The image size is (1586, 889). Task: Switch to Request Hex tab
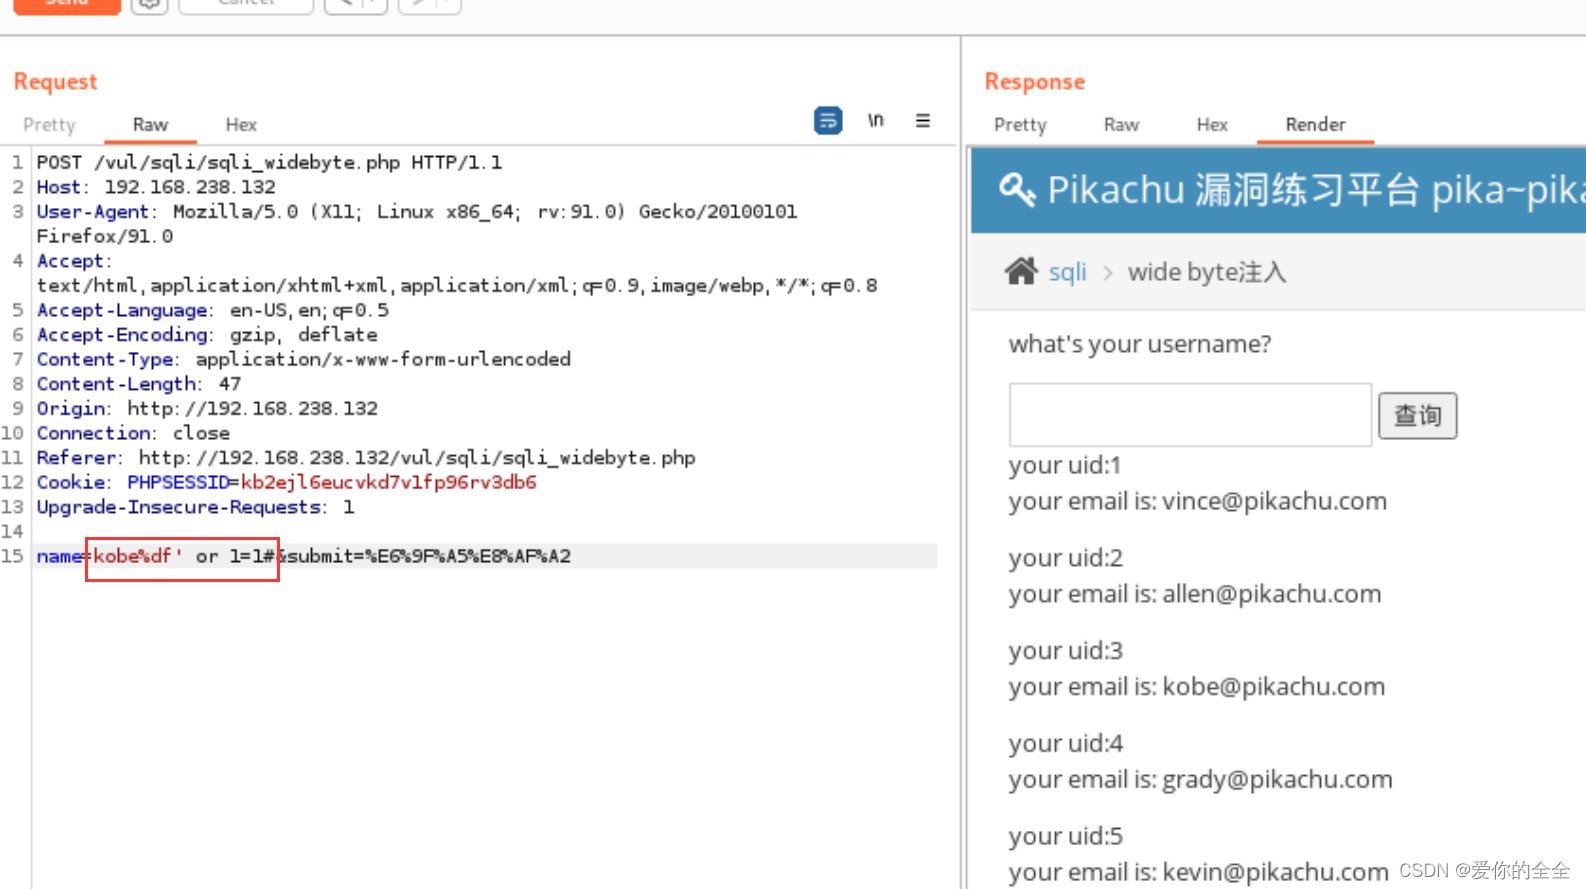point(241,125)
